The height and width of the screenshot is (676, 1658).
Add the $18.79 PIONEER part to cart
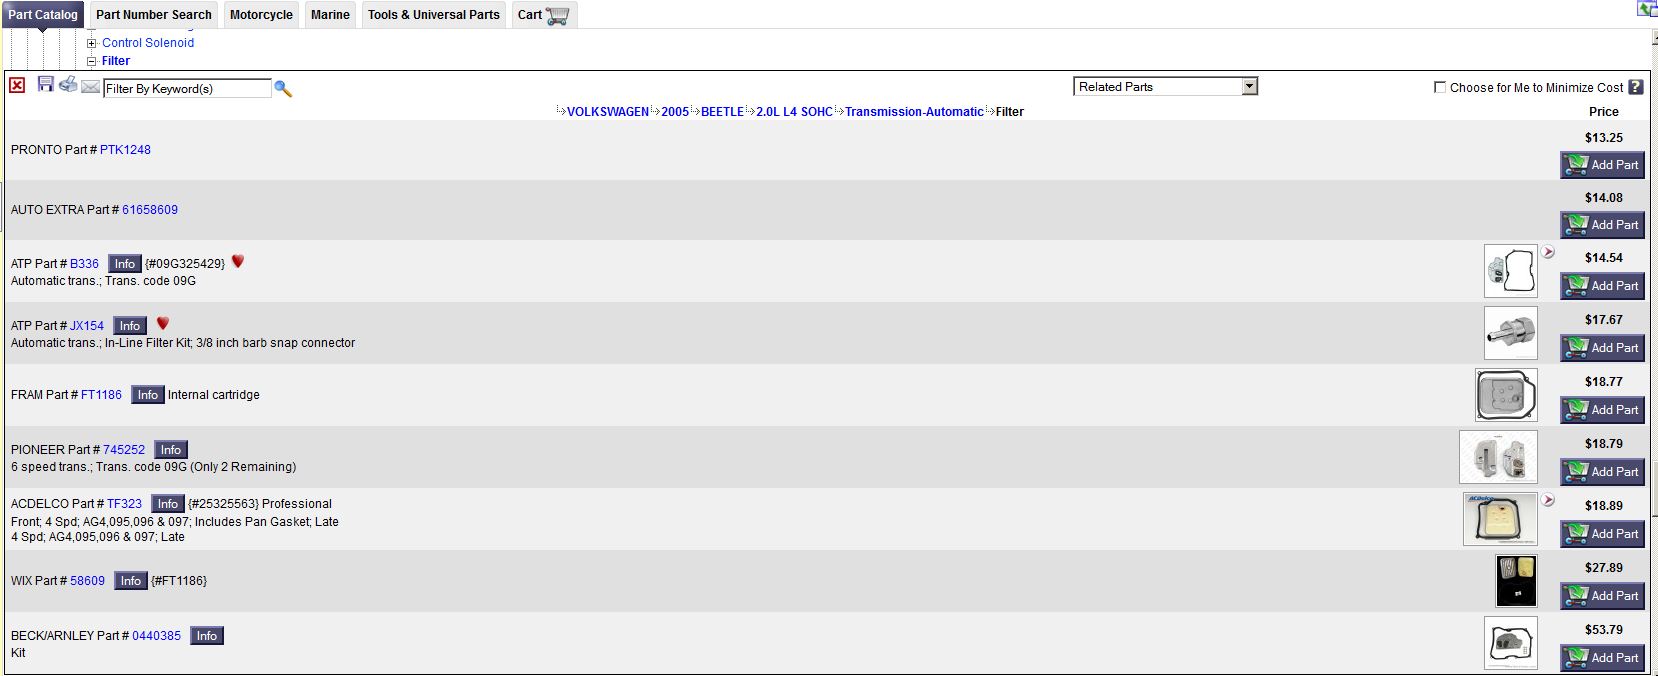(1602, 472)
